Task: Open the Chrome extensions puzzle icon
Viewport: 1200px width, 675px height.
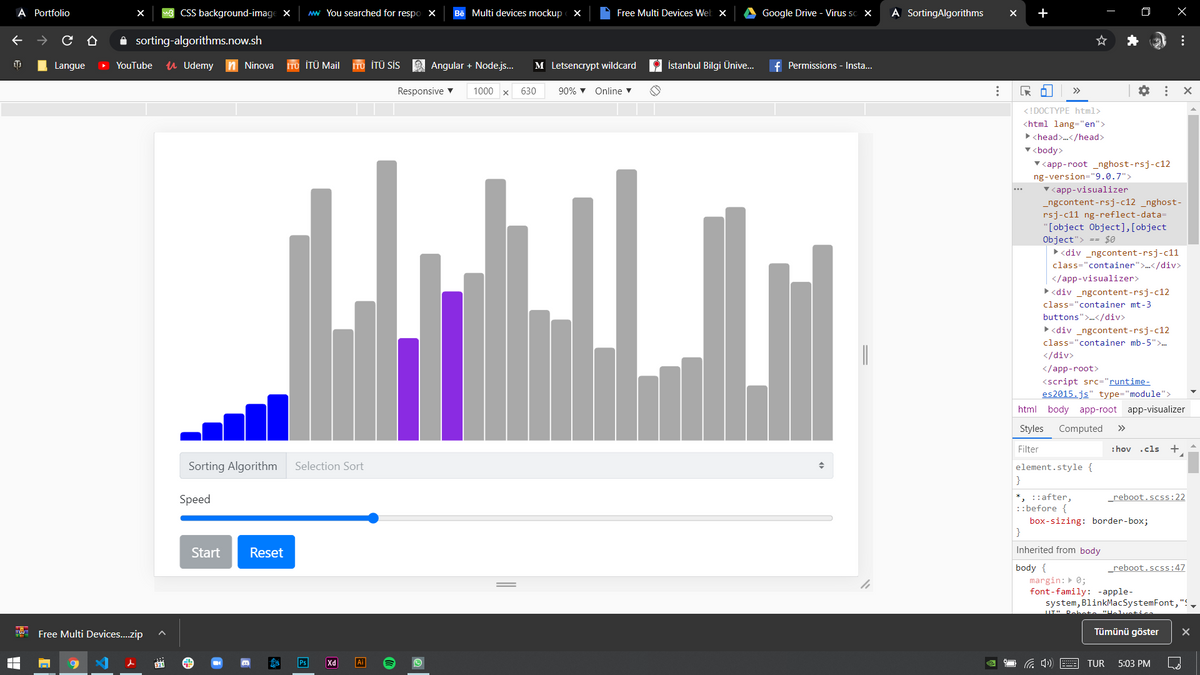Action: 1132,41
